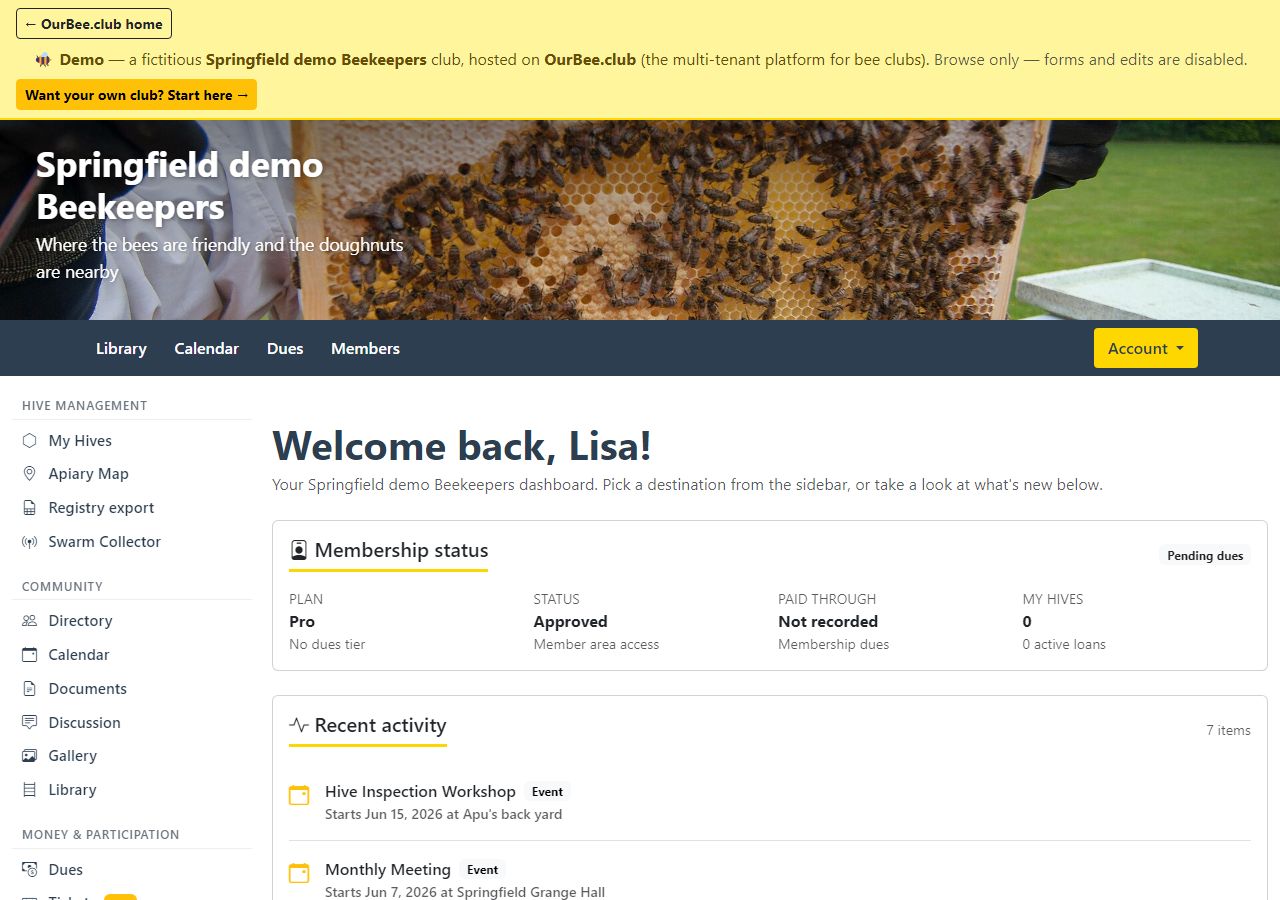Viewport: 1280px width, 900px height.
Task: Open the Monthly Meeting event
Action: [388, 869]
